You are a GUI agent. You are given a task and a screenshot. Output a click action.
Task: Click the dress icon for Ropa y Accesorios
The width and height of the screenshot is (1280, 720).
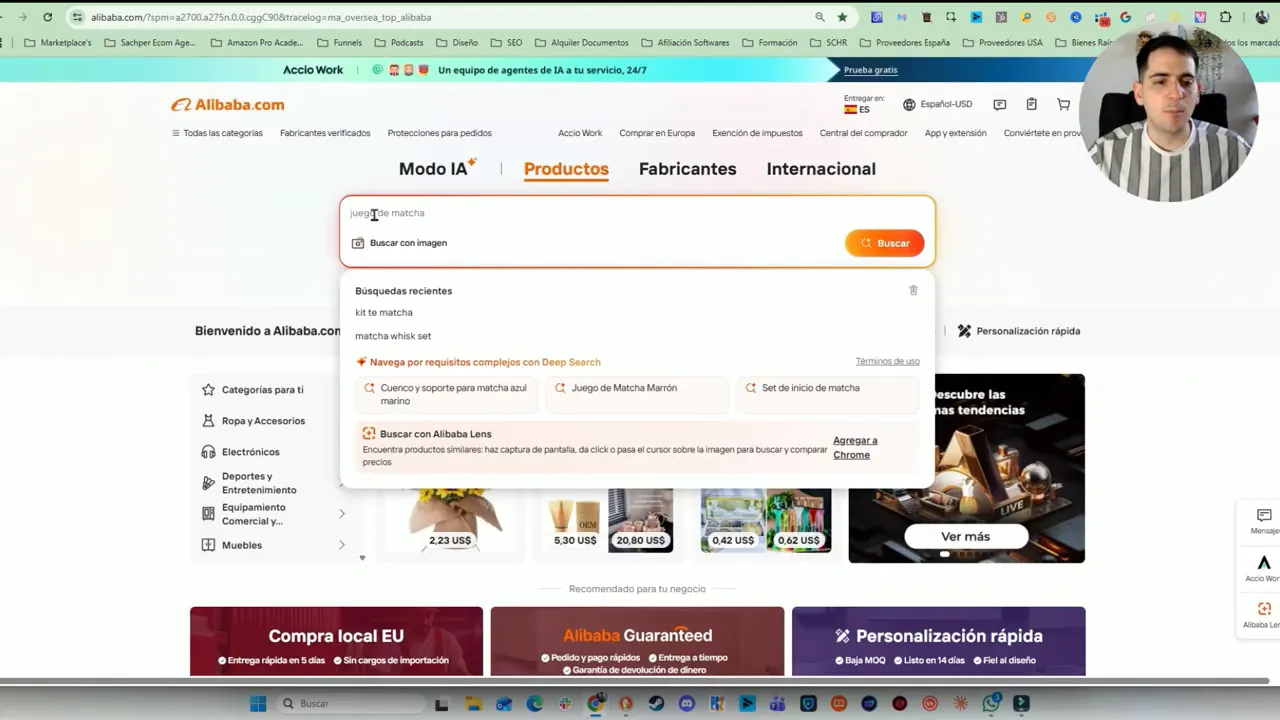tap(208, 421)
